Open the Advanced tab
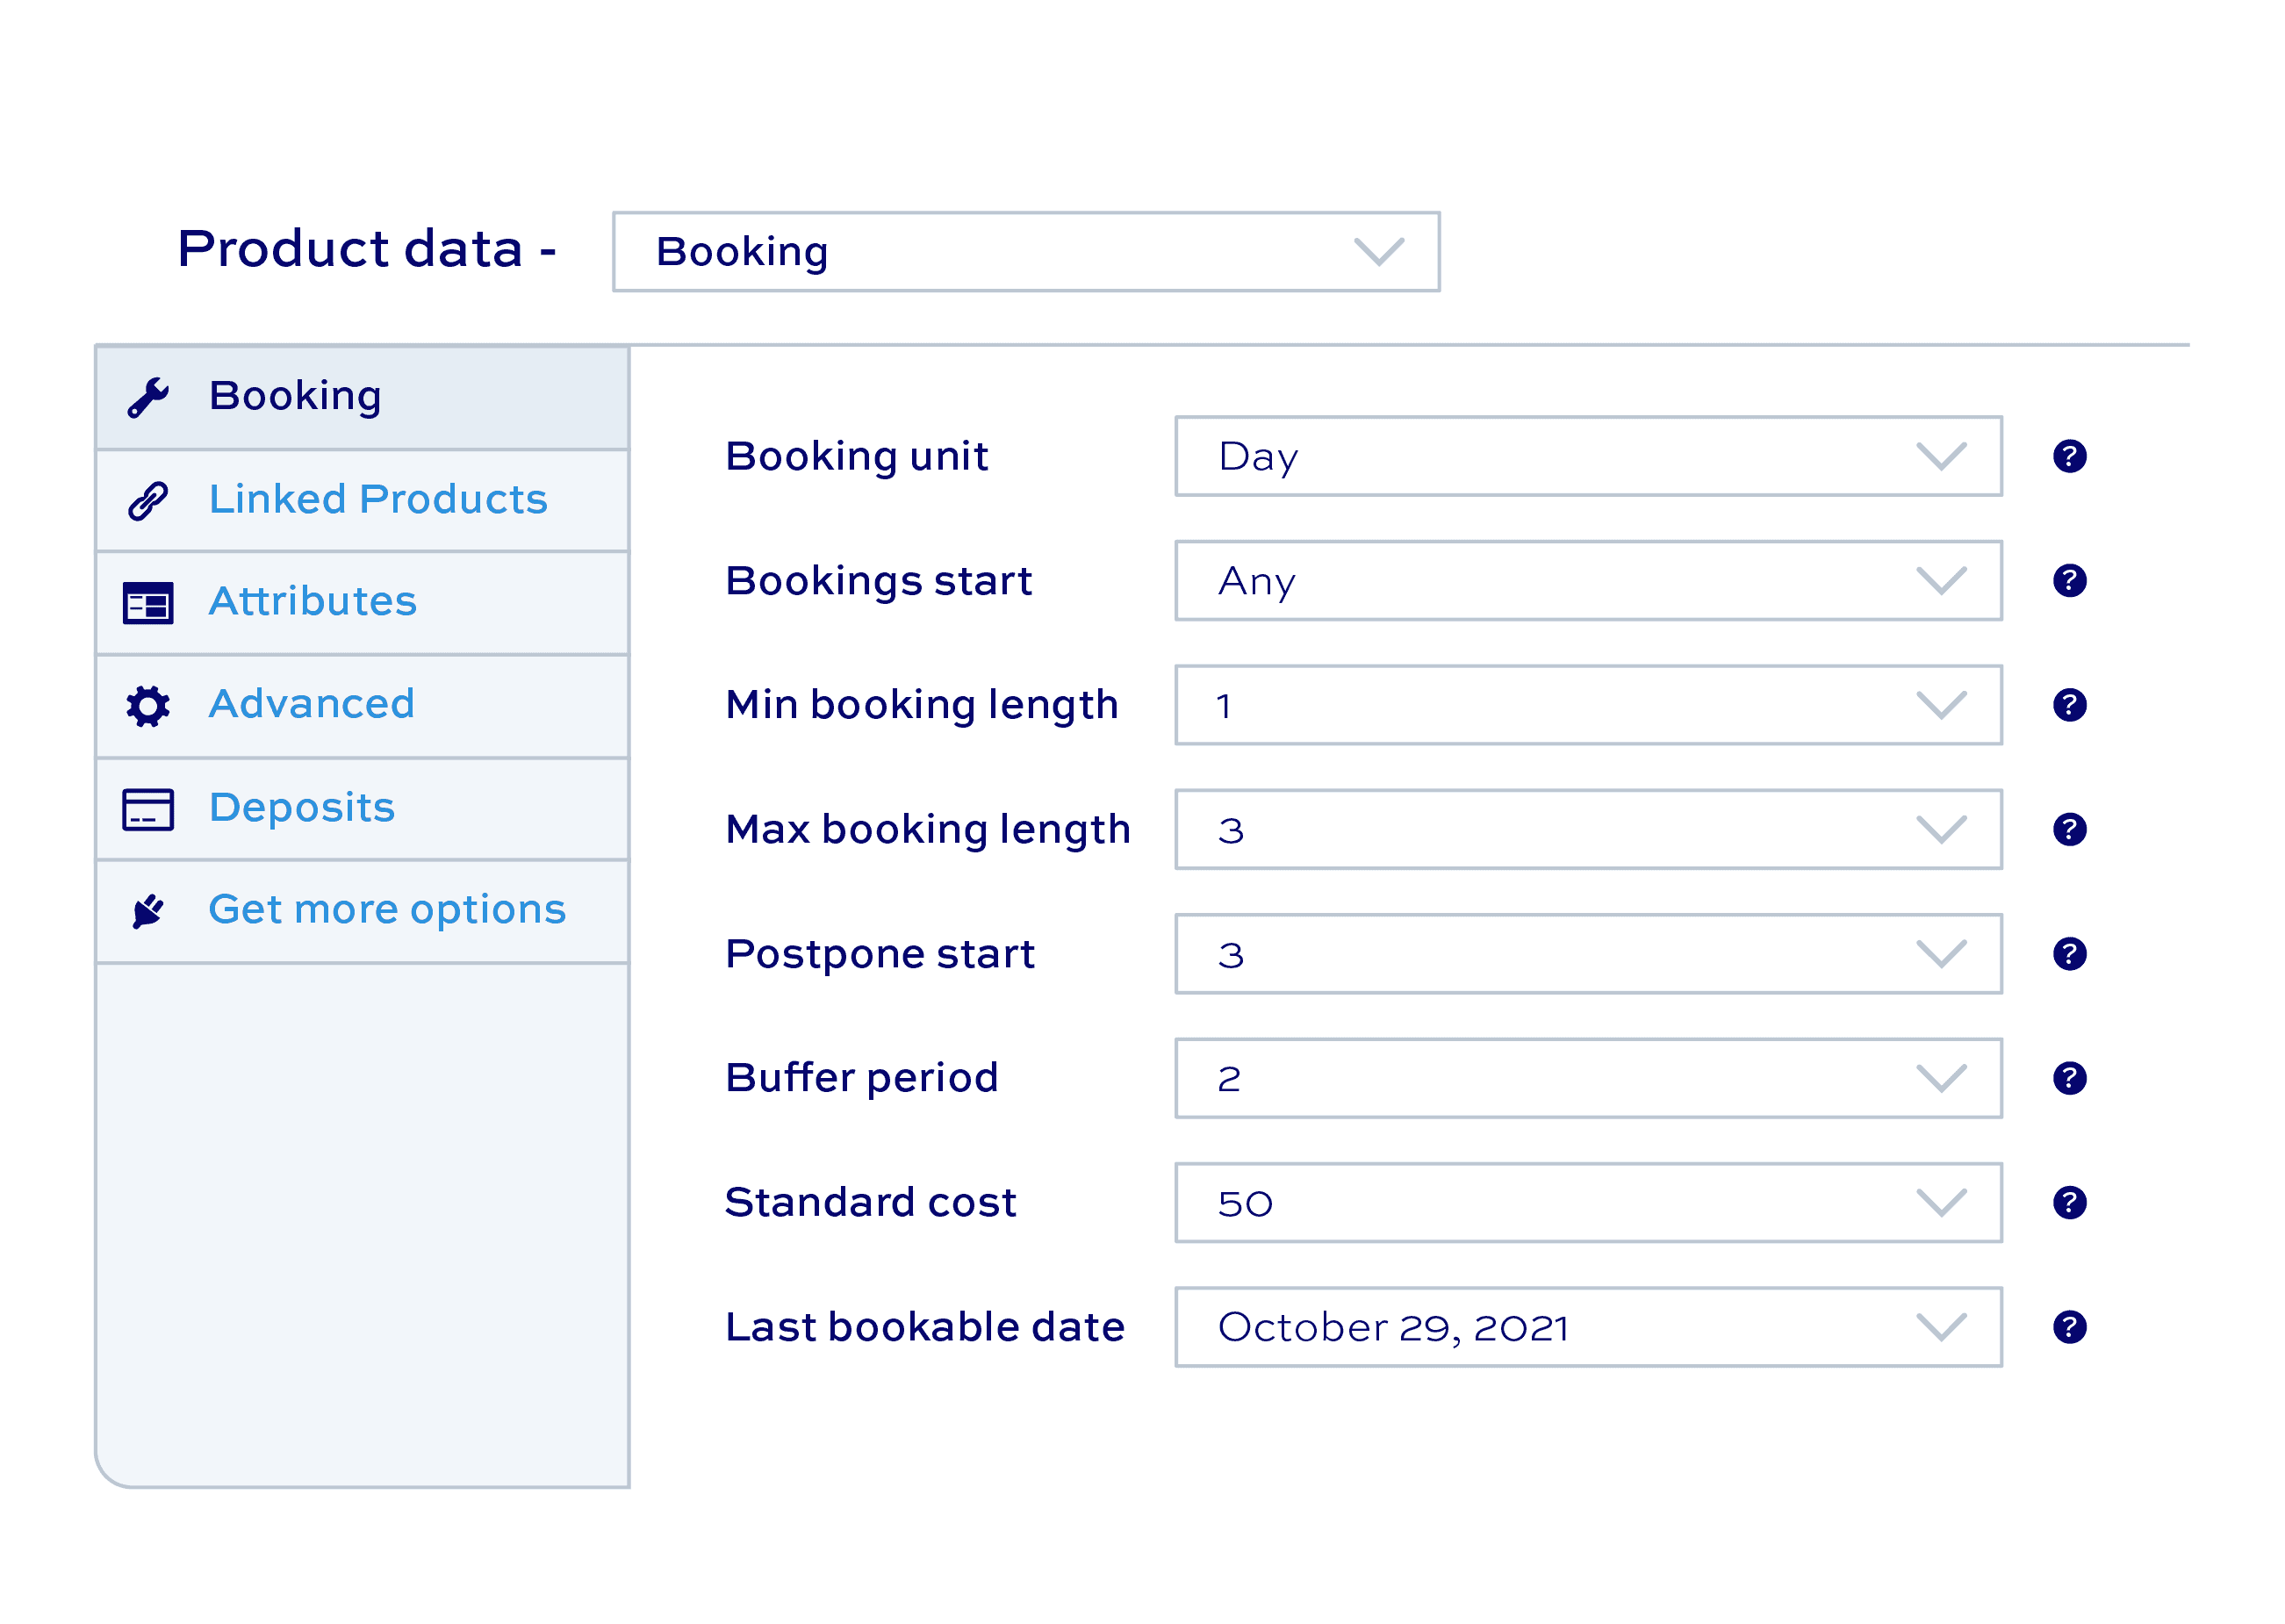Screen dimensions: 2285x1624 pos(362,706)
